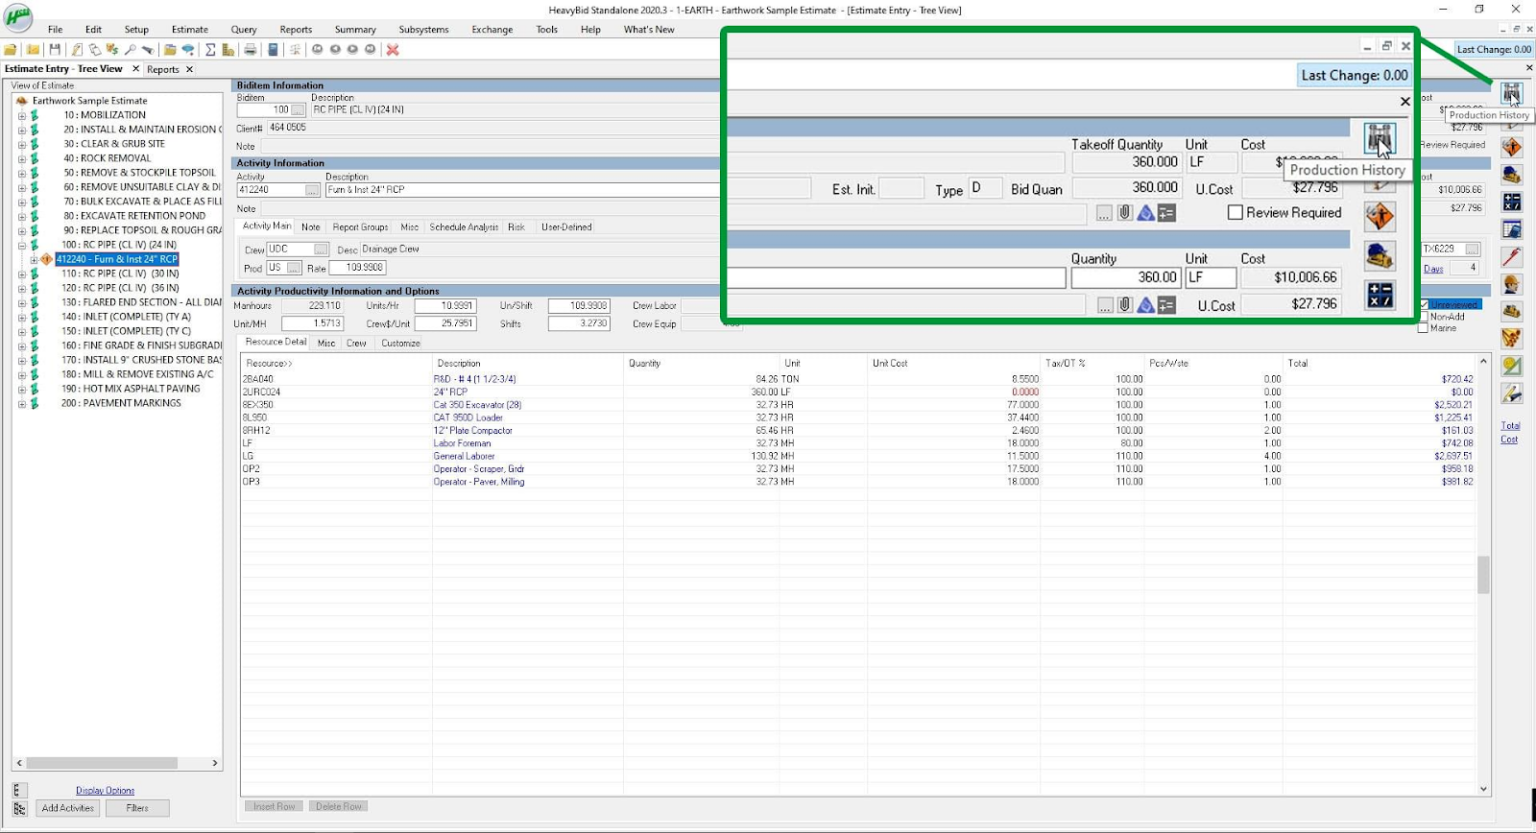Open the magnifying glass search tool
1536x833 pixels.
tap(129, 48)
